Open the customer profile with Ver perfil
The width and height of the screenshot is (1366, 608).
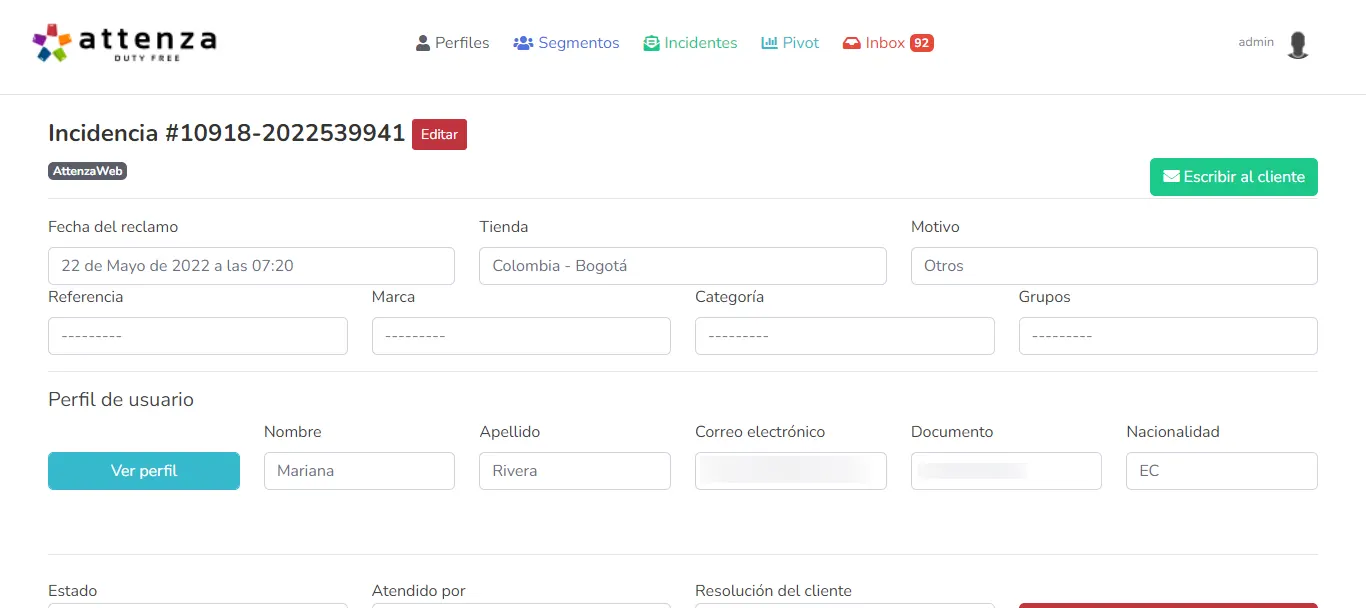144,471
